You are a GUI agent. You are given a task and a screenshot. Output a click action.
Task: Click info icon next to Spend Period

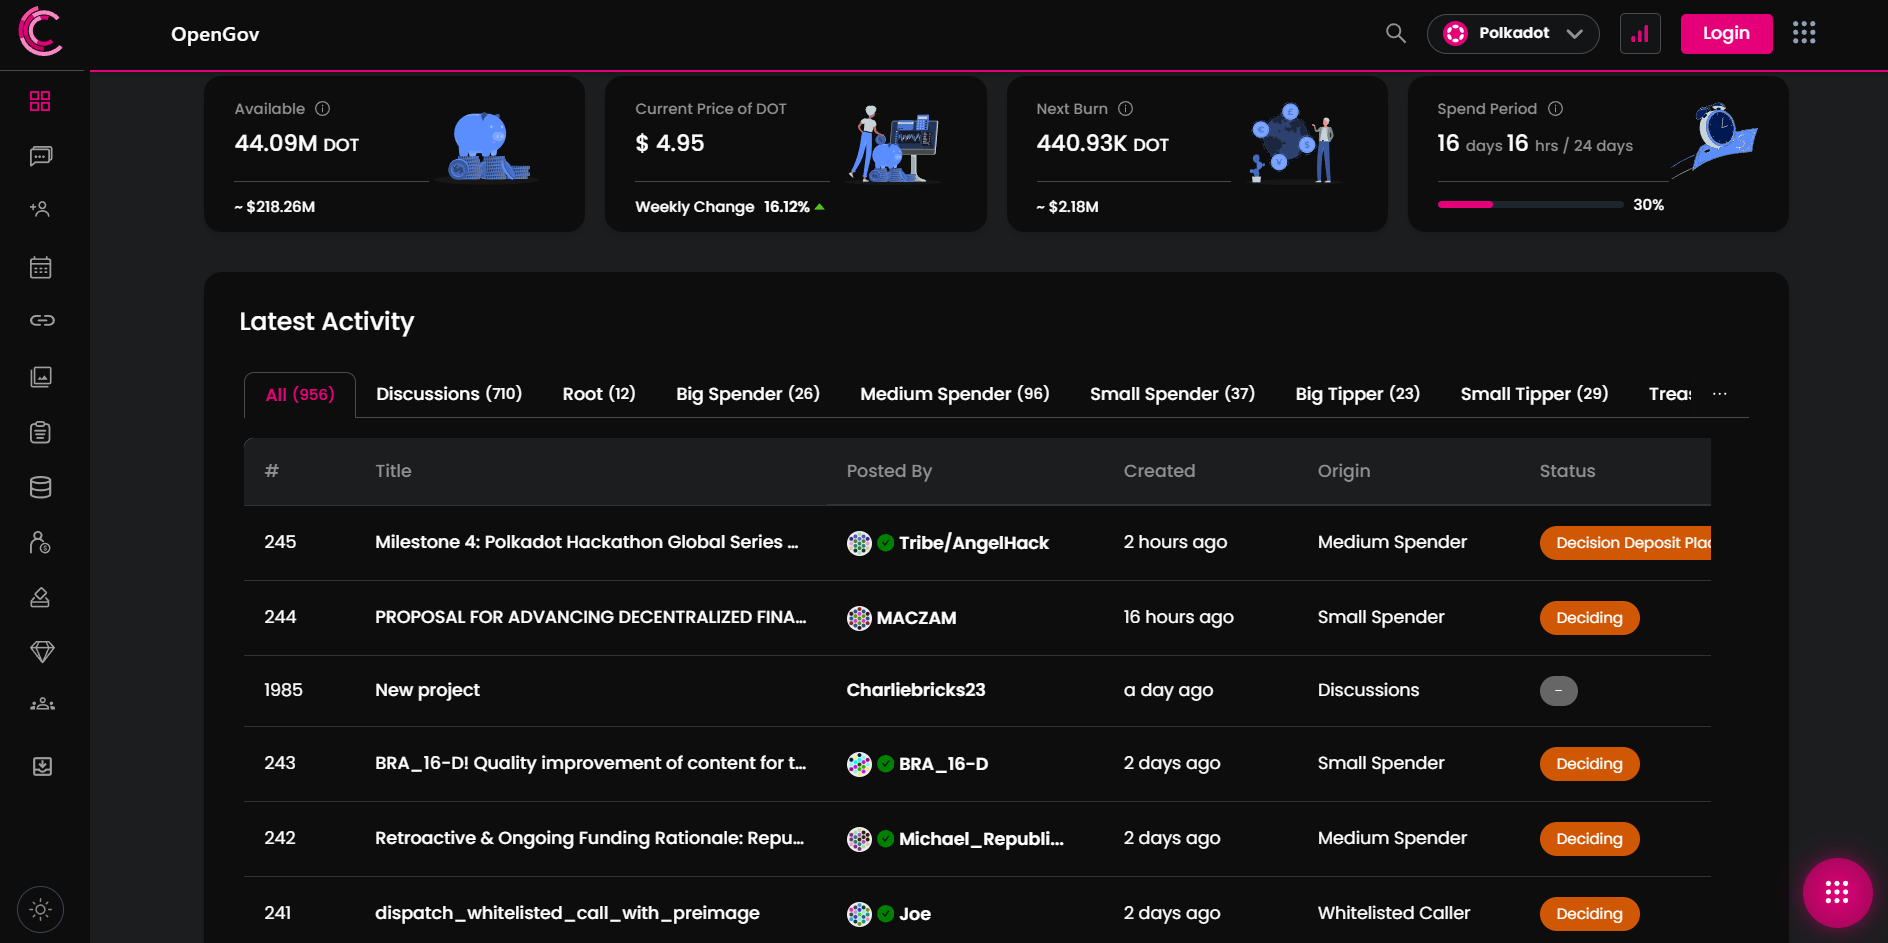tap(1555, 108)
